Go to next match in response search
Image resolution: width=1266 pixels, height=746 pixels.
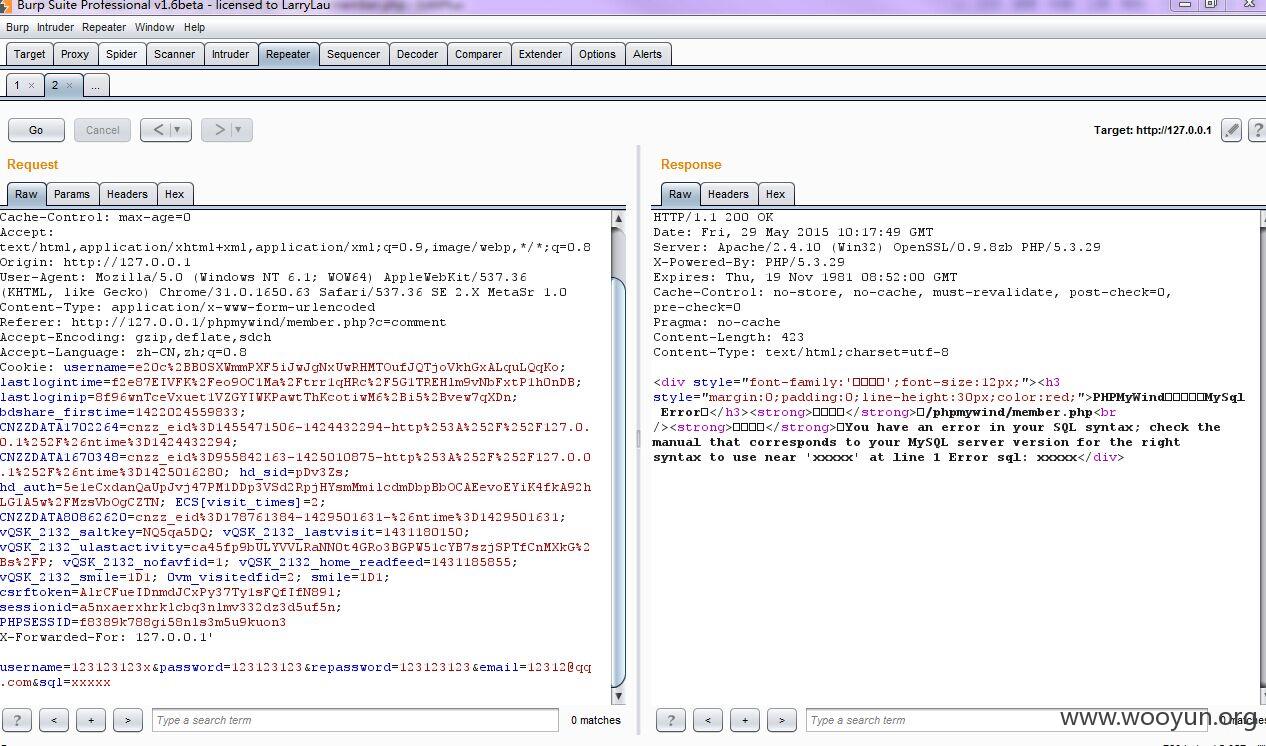coord(782,720)
